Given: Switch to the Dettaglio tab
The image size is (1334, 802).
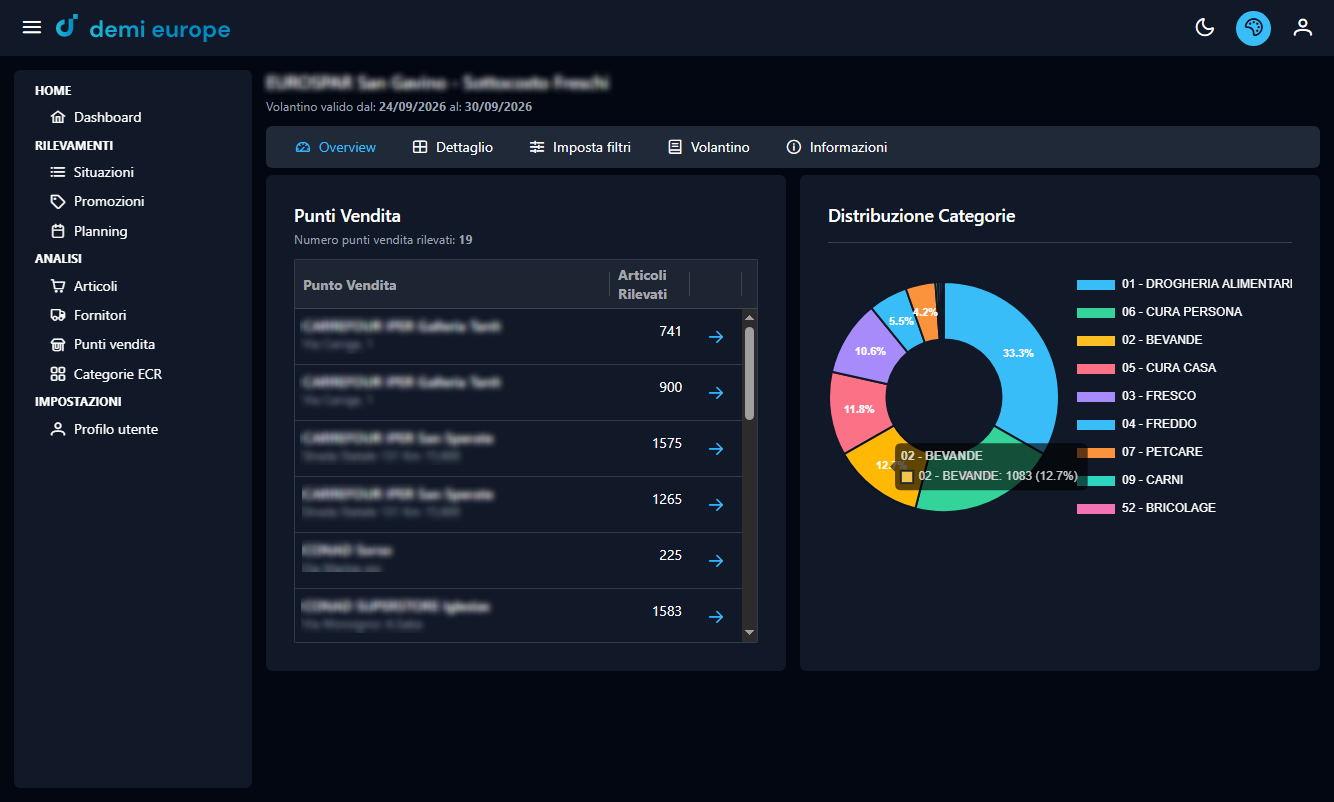Looking at the screenshot, I should click(x=453, y=147).
